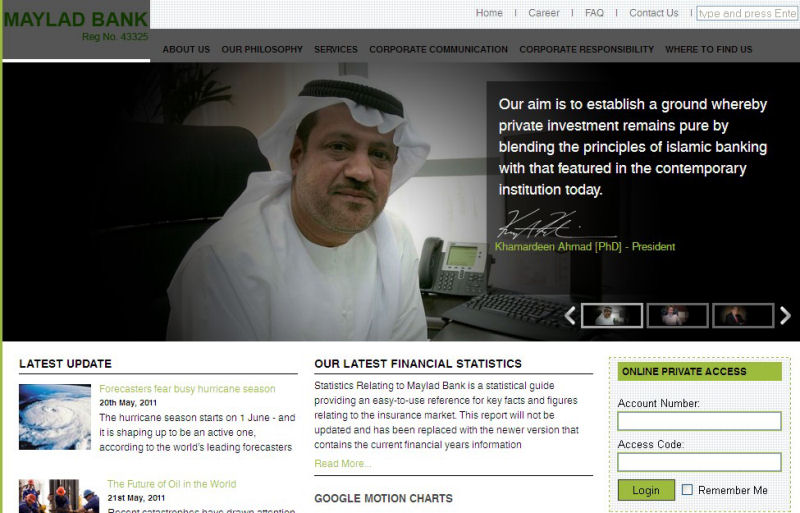Open the Services menu item
Screen dimensions: 800x513
[336, 50]
